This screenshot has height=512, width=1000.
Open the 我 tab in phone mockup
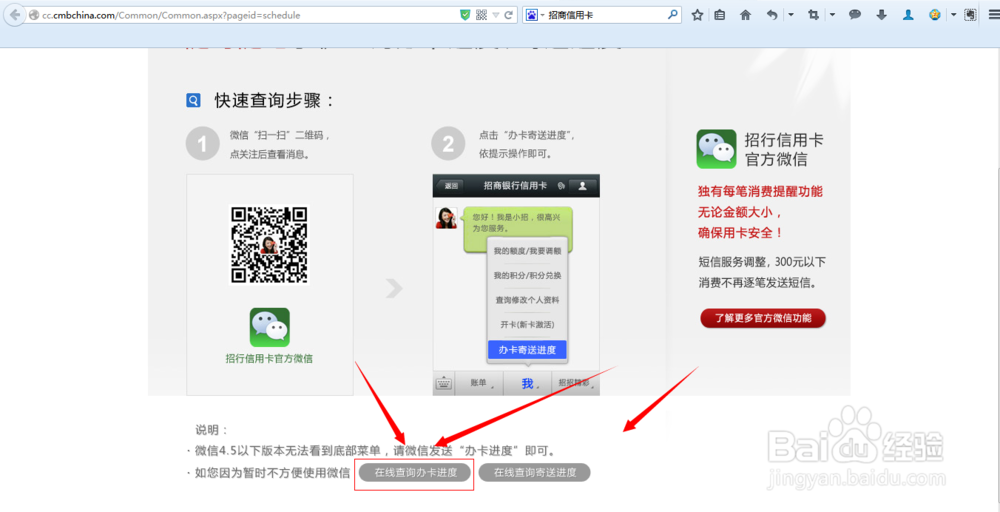(527, 383)
